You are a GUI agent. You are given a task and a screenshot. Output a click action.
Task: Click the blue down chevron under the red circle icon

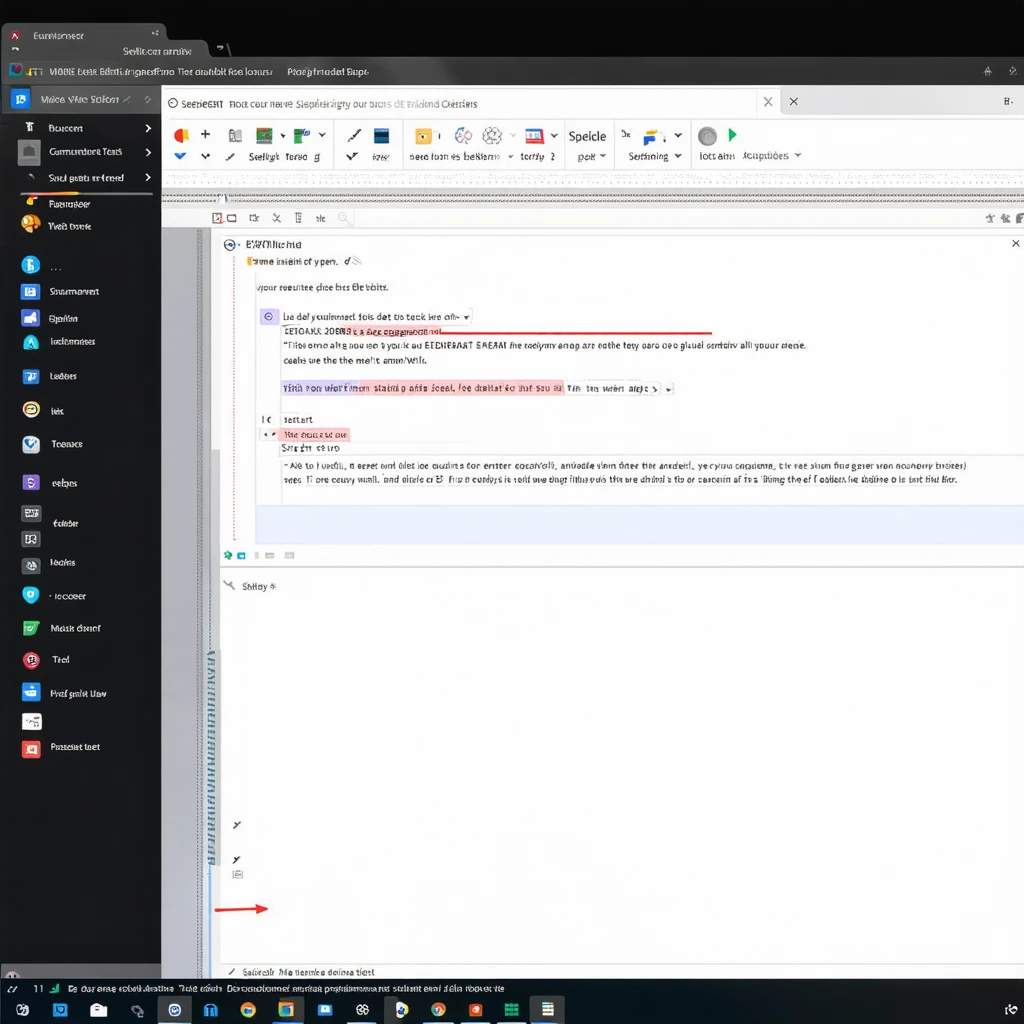180,156
